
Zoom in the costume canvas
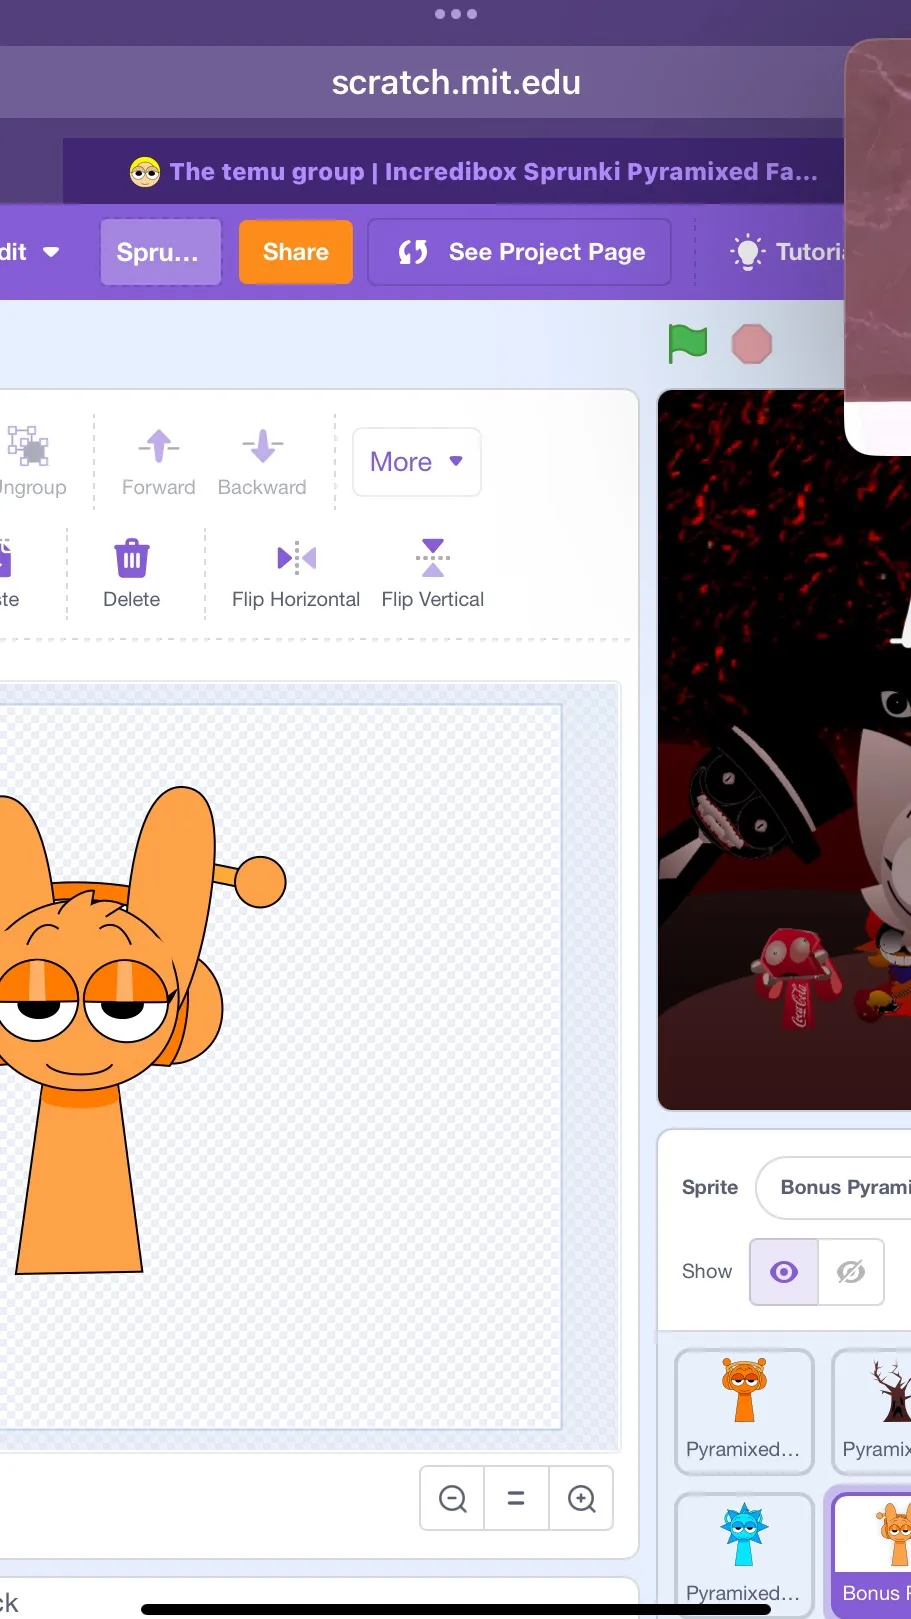pos(581,1498)
